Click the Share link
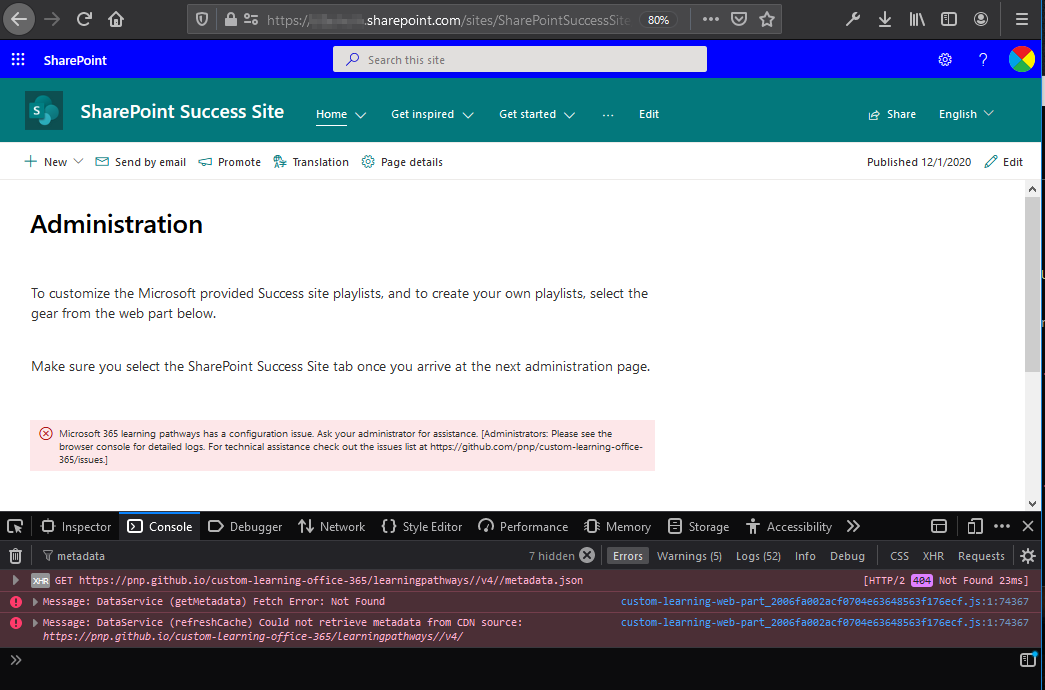This screenshot has height=690, width=1045. 891,114
